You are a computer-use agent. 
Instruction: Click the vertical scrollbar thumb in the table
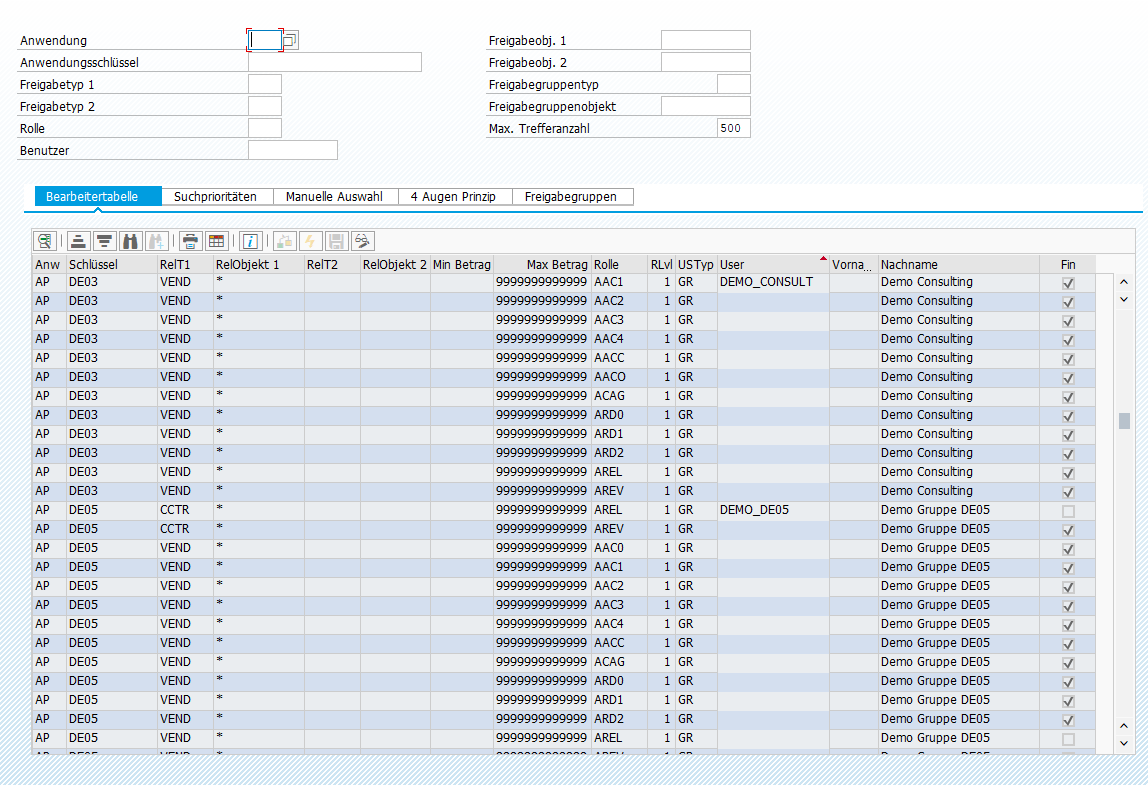click(x=1124, y=421)
